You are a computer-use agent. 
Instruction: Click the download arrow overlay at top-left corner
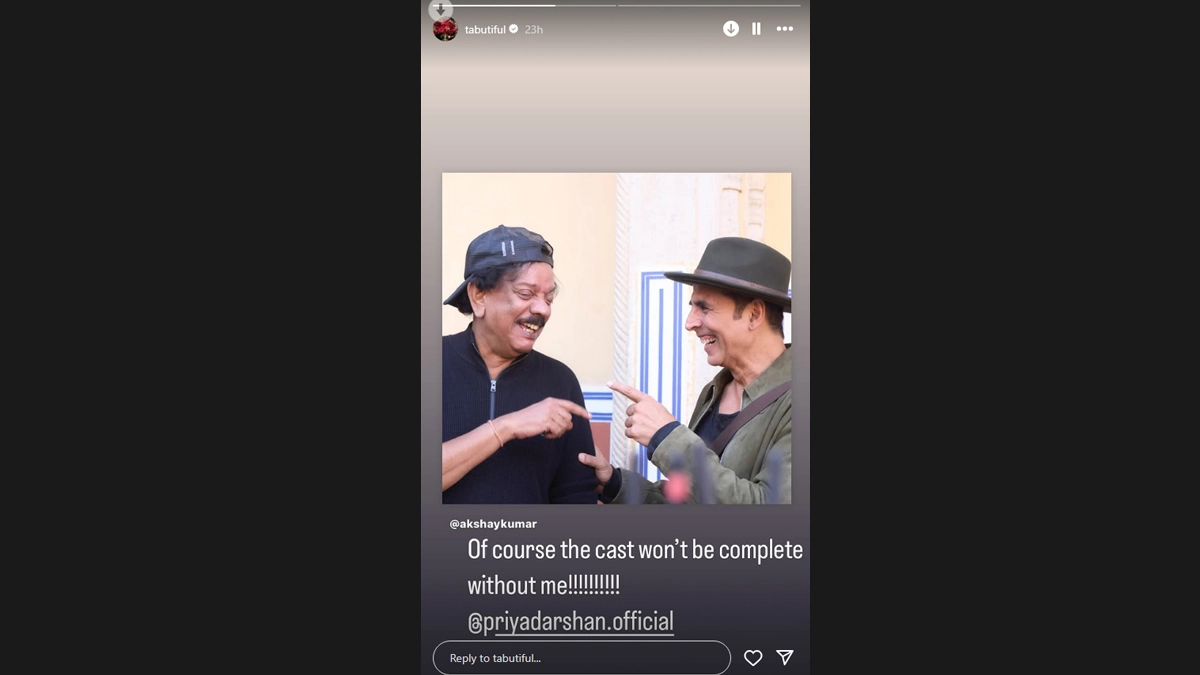coord(440,9)
